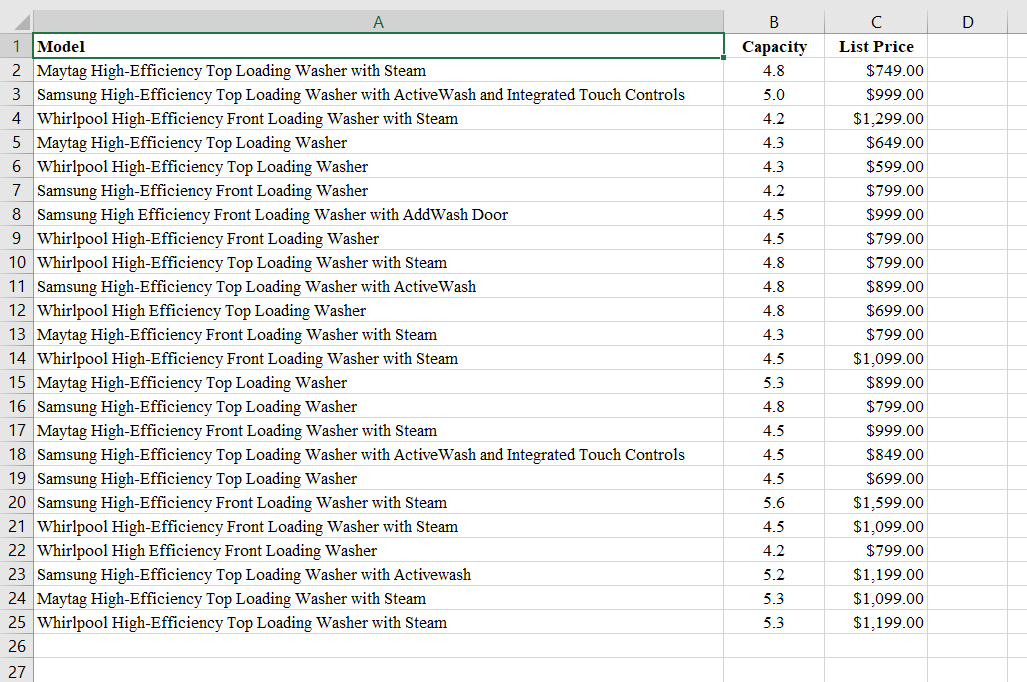The image size is (1027, 682).
Task: Click Maytag Top Loading Washer cell in row 15
Action: [x=378, y=383]
